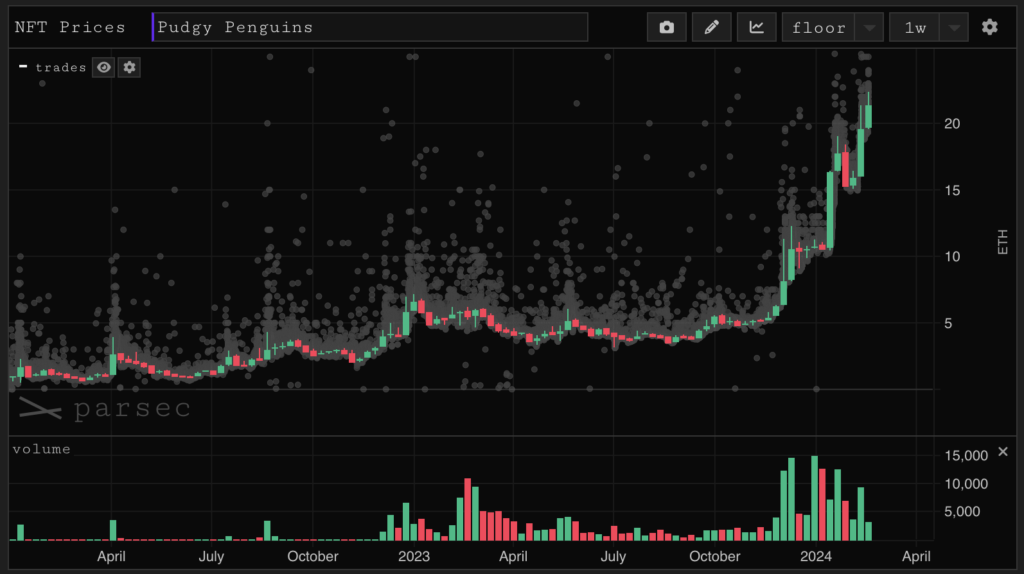Focus the Pudgy Penguins collection field
Image resolution: width=1024 pixels, height=574 pixels.
pos(370,27)
